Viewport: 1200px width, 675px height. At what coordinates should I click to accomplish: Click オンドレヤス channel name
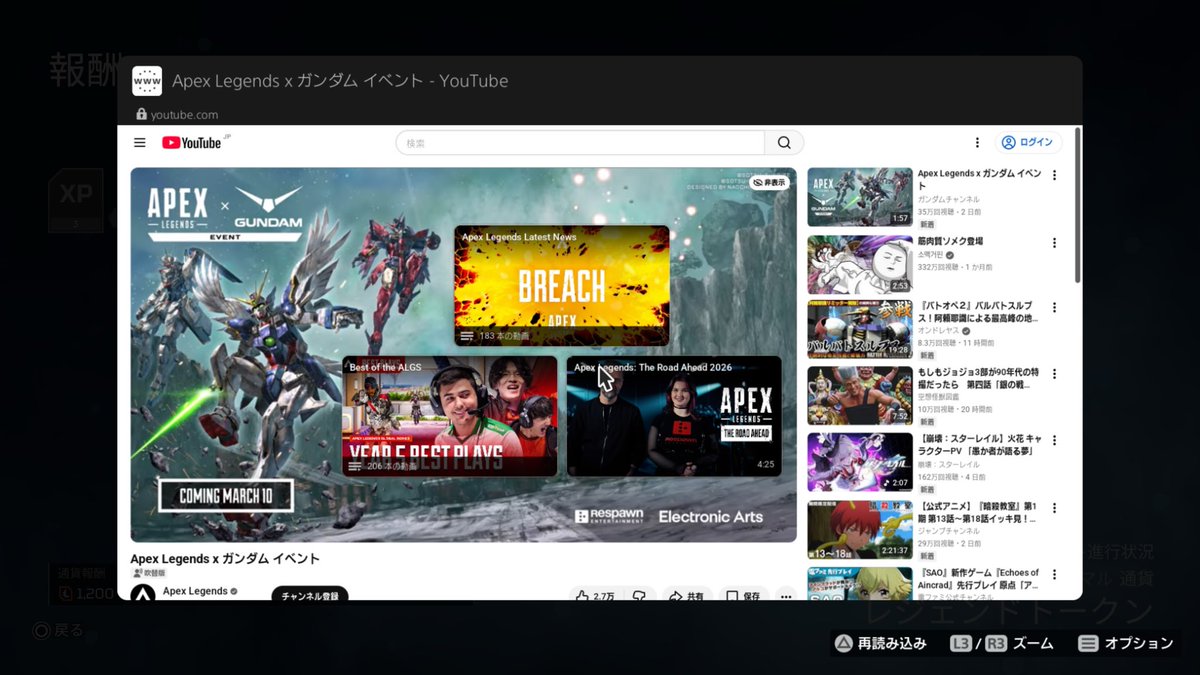(x=940, y=331)
